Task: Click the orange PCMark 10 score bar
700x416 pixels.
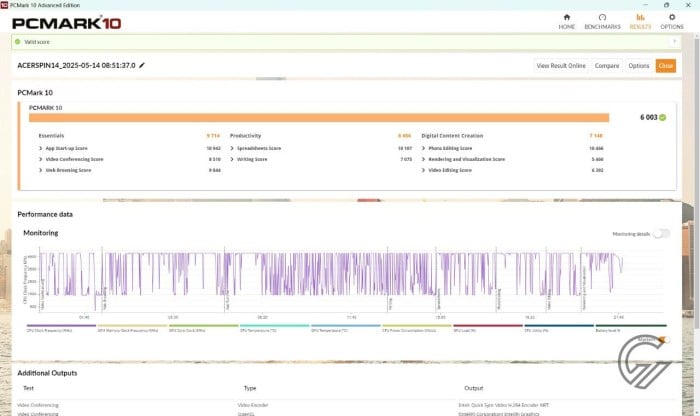Action: [x=319, y=117]
